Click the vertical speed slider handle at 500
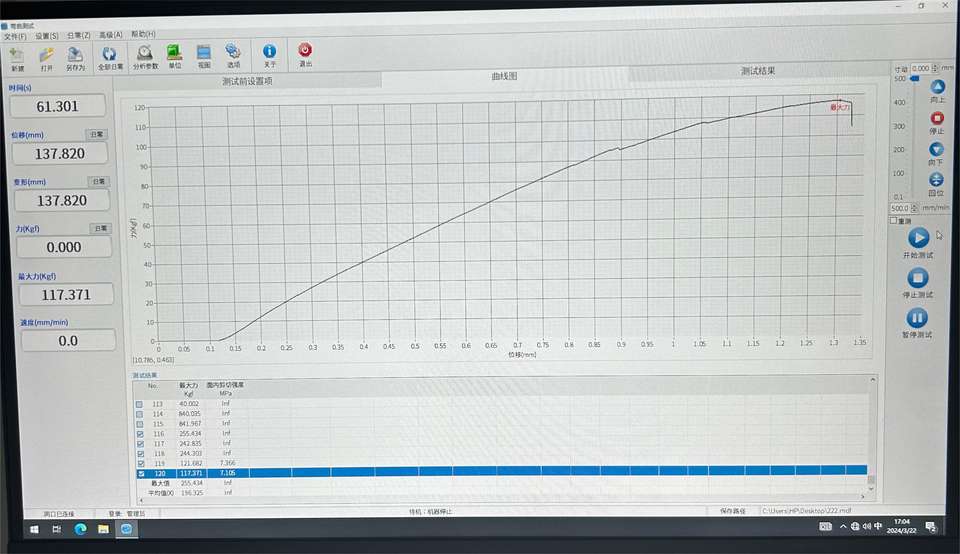This screenshot has height=554, width=960. pos(915,78)
